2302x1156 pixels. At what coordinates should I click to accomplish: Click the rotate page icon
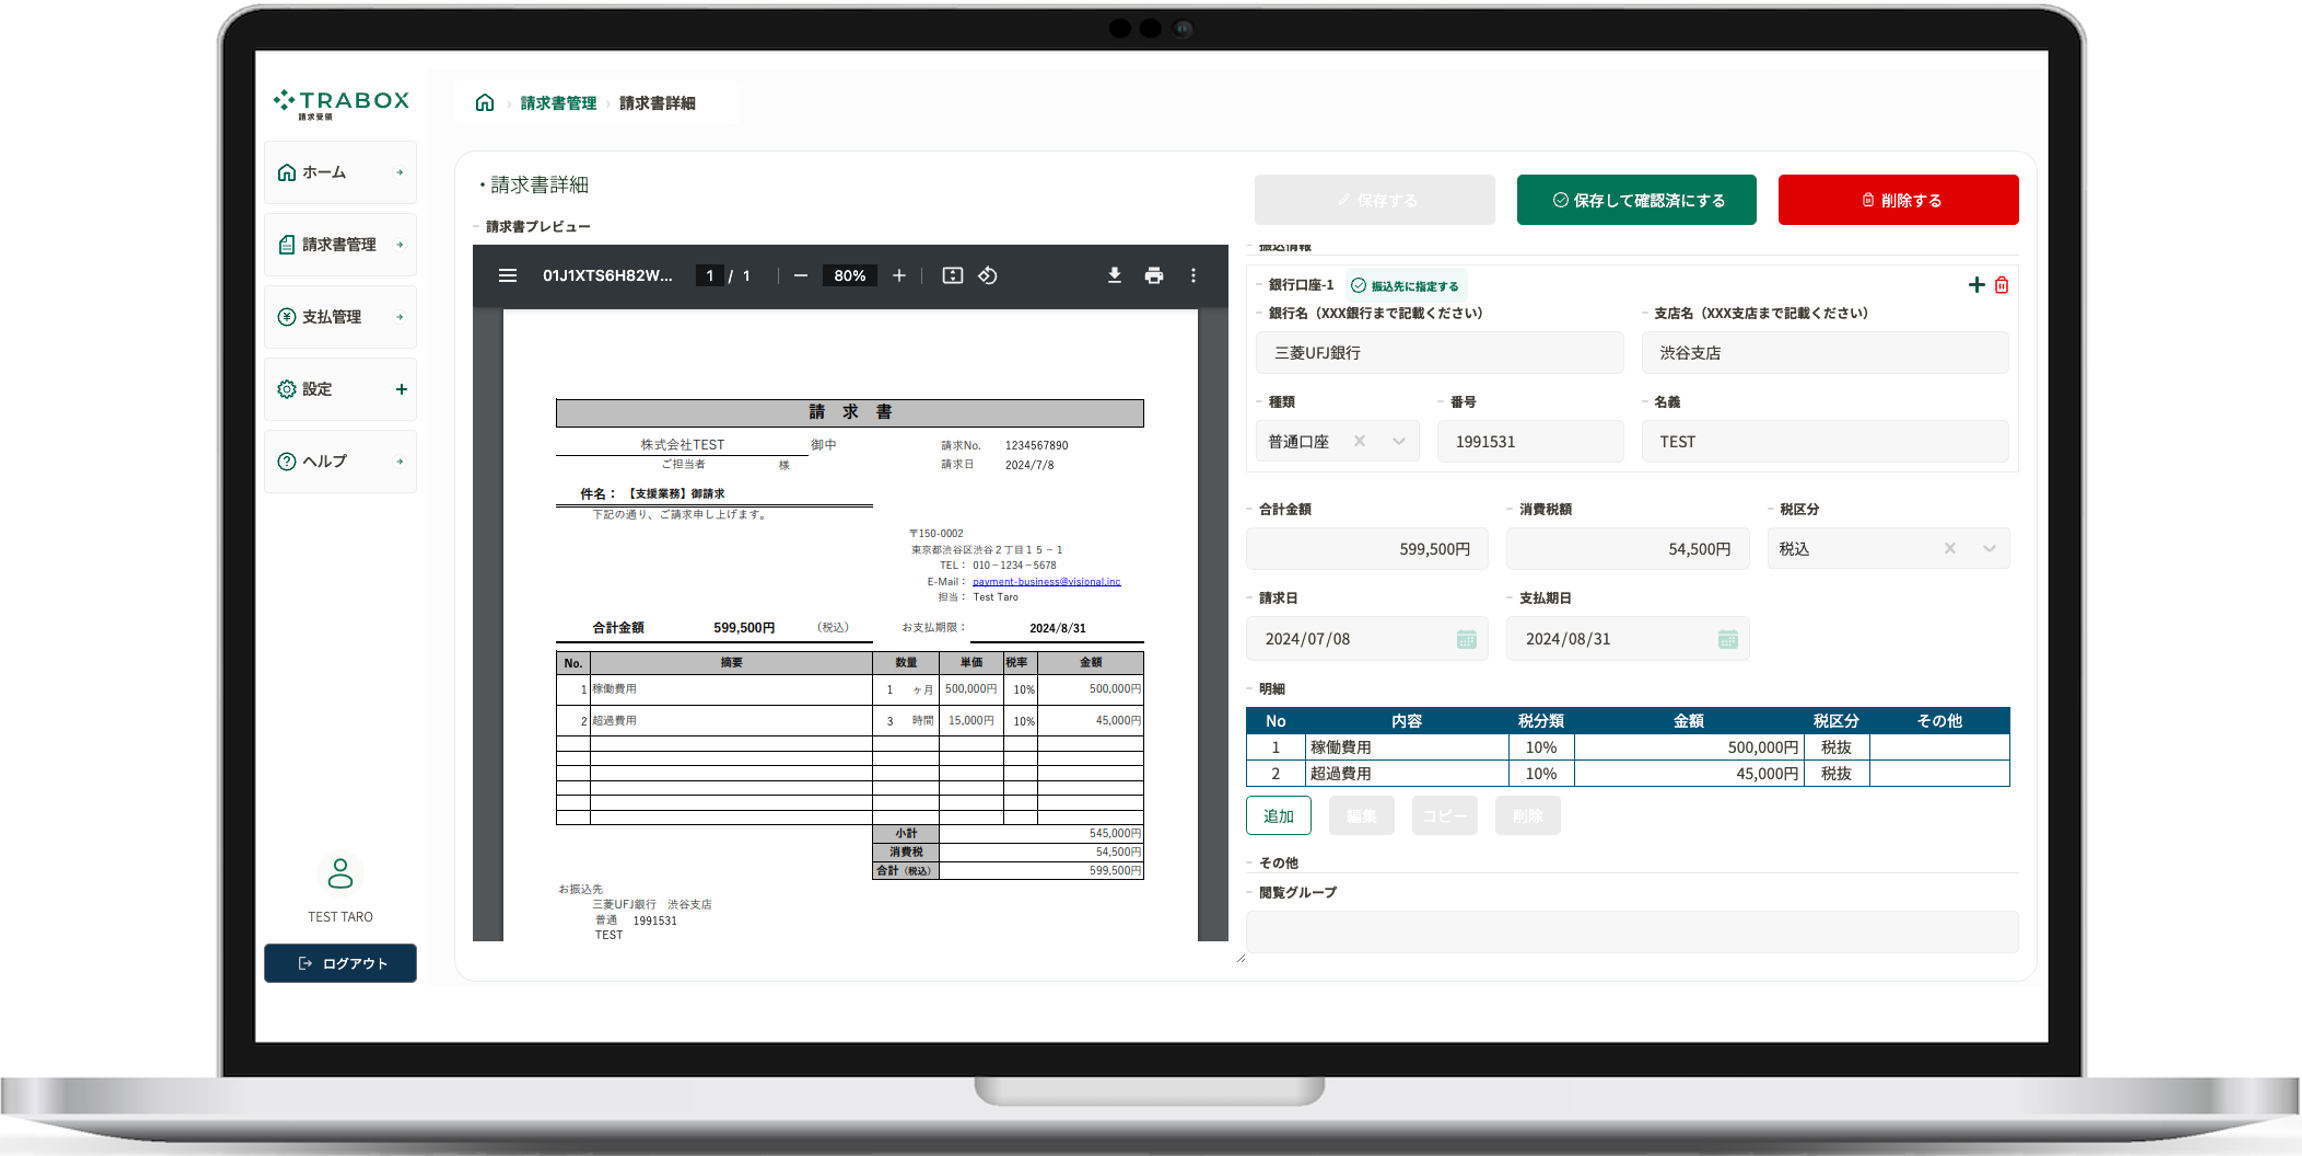(988, 275)
